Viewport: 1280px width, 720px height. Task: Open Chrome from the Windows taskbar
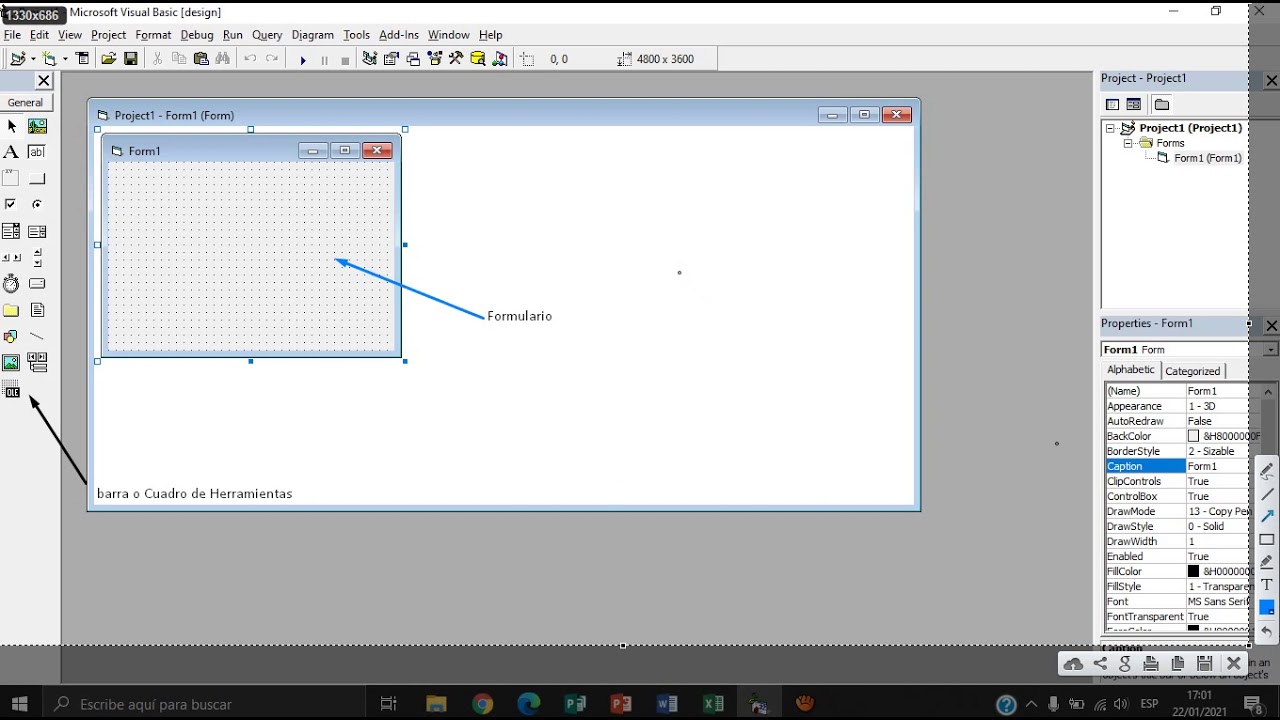click(483, 704)
